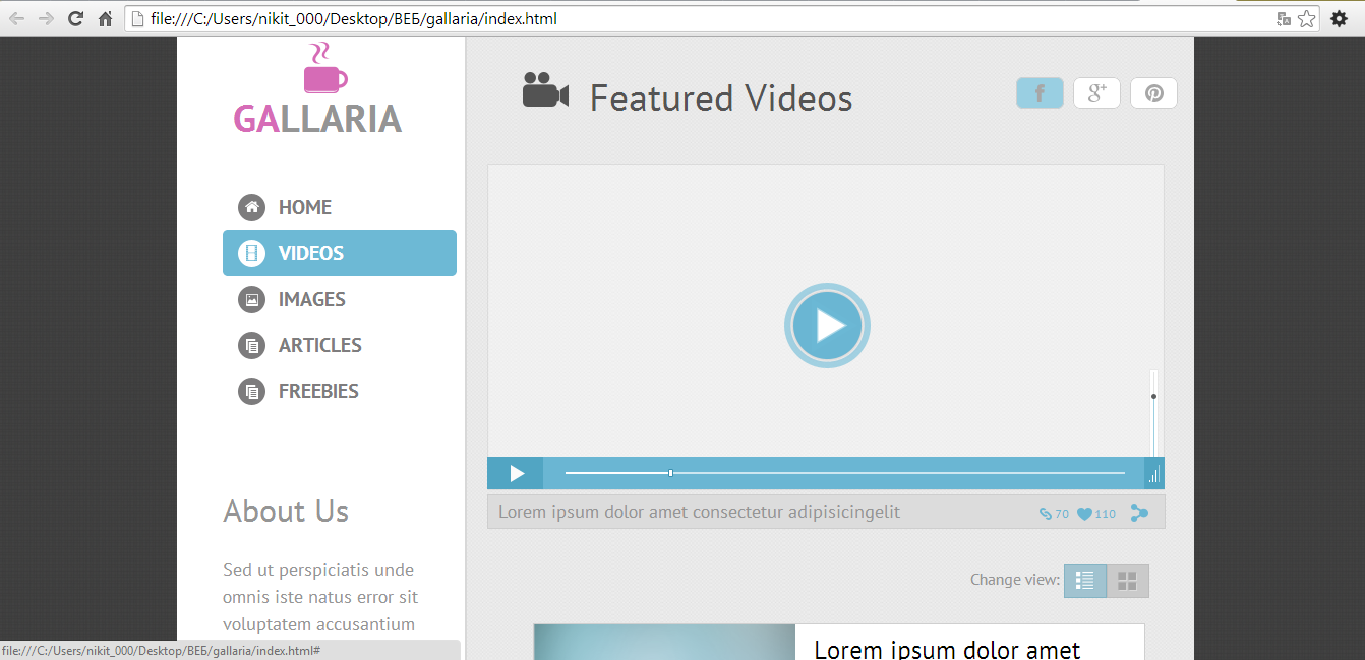The width and height of the screenshot is (1365, 660).
Task: Start video with large center play button
Action: (827, 325)
